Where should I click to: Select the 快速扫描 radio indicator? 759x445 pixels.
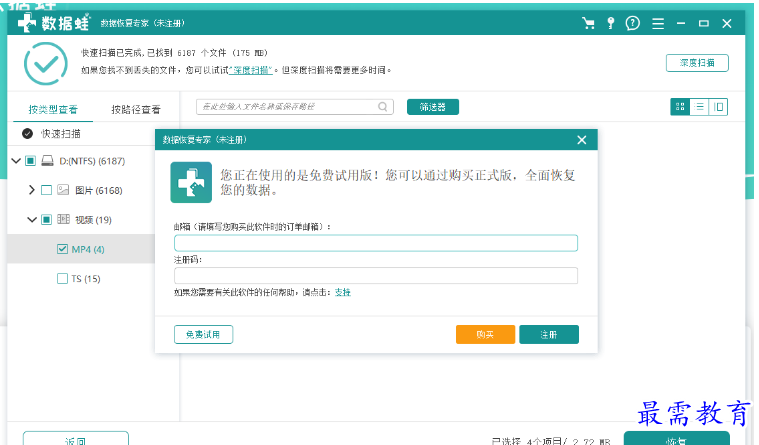[x=28, y=134]
